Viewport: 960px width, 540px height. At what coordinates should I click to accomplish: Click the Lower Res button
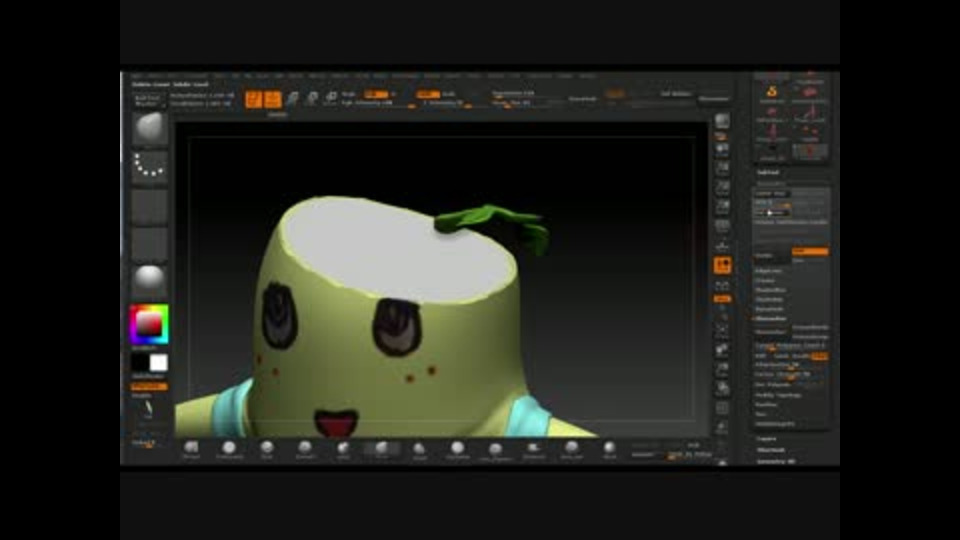click(772, 193)
